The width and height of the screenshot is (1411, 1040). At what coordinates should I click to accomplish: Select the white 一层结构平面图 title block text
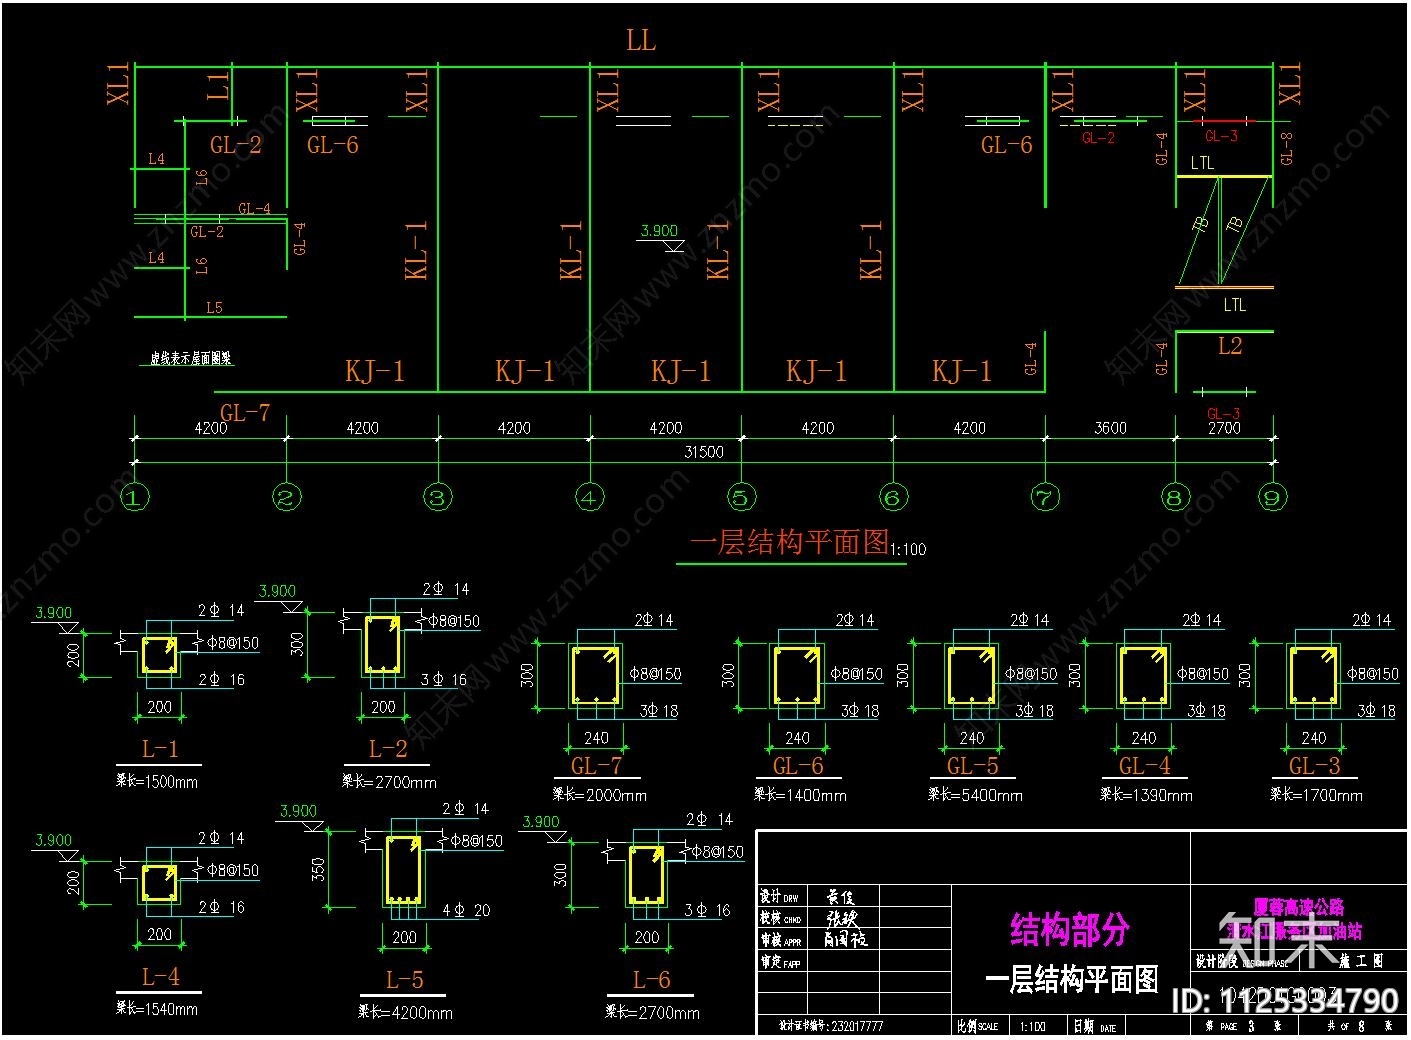pyautogui.click(x=1072, y=979)
